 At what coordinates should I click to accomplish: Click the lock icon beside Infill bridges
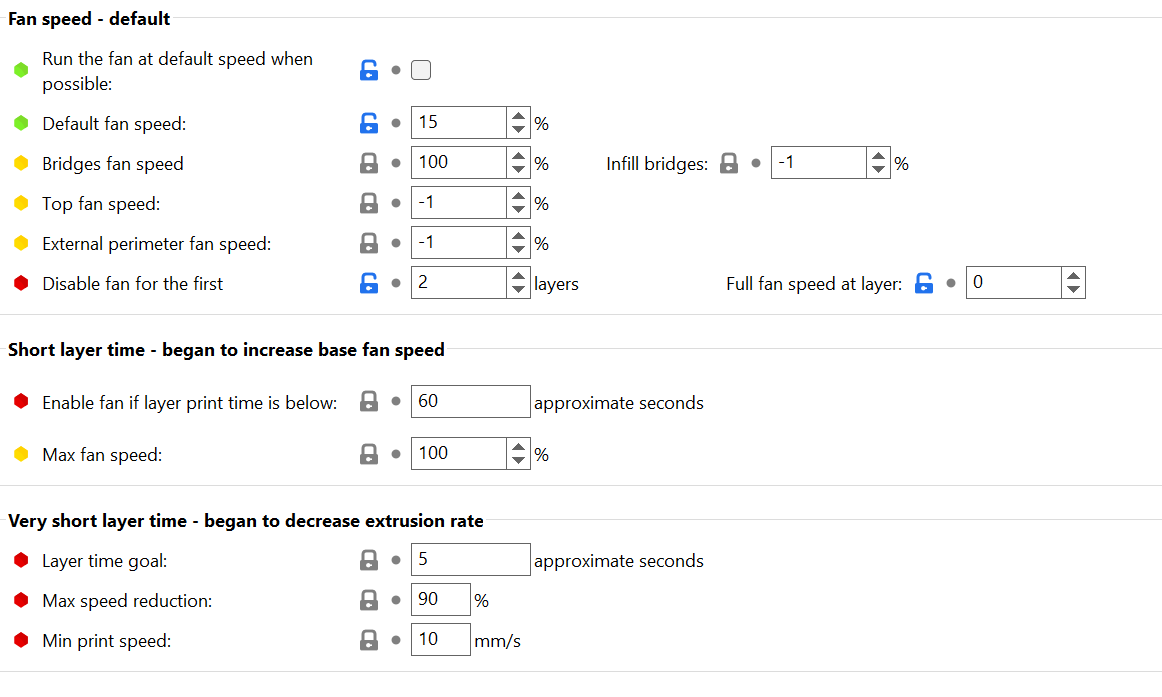tap(729, 163)
